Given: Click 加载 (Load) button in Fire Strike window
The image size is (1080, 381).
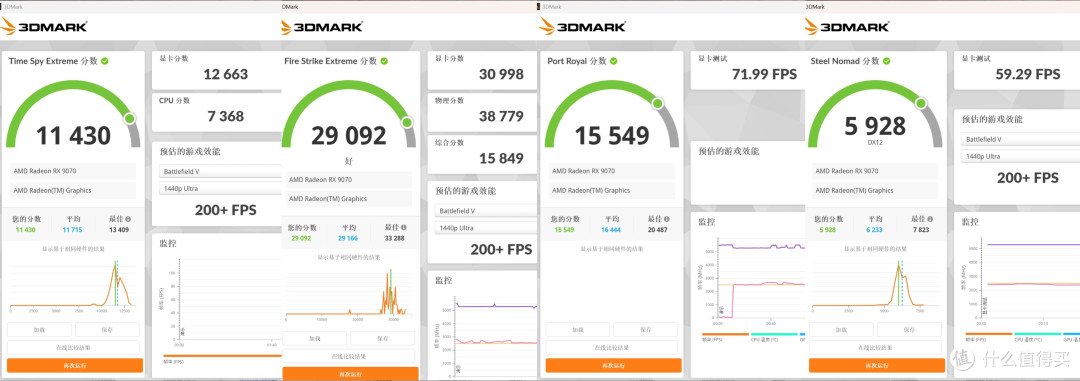Looking at the screenshot, I should (315, 339).
